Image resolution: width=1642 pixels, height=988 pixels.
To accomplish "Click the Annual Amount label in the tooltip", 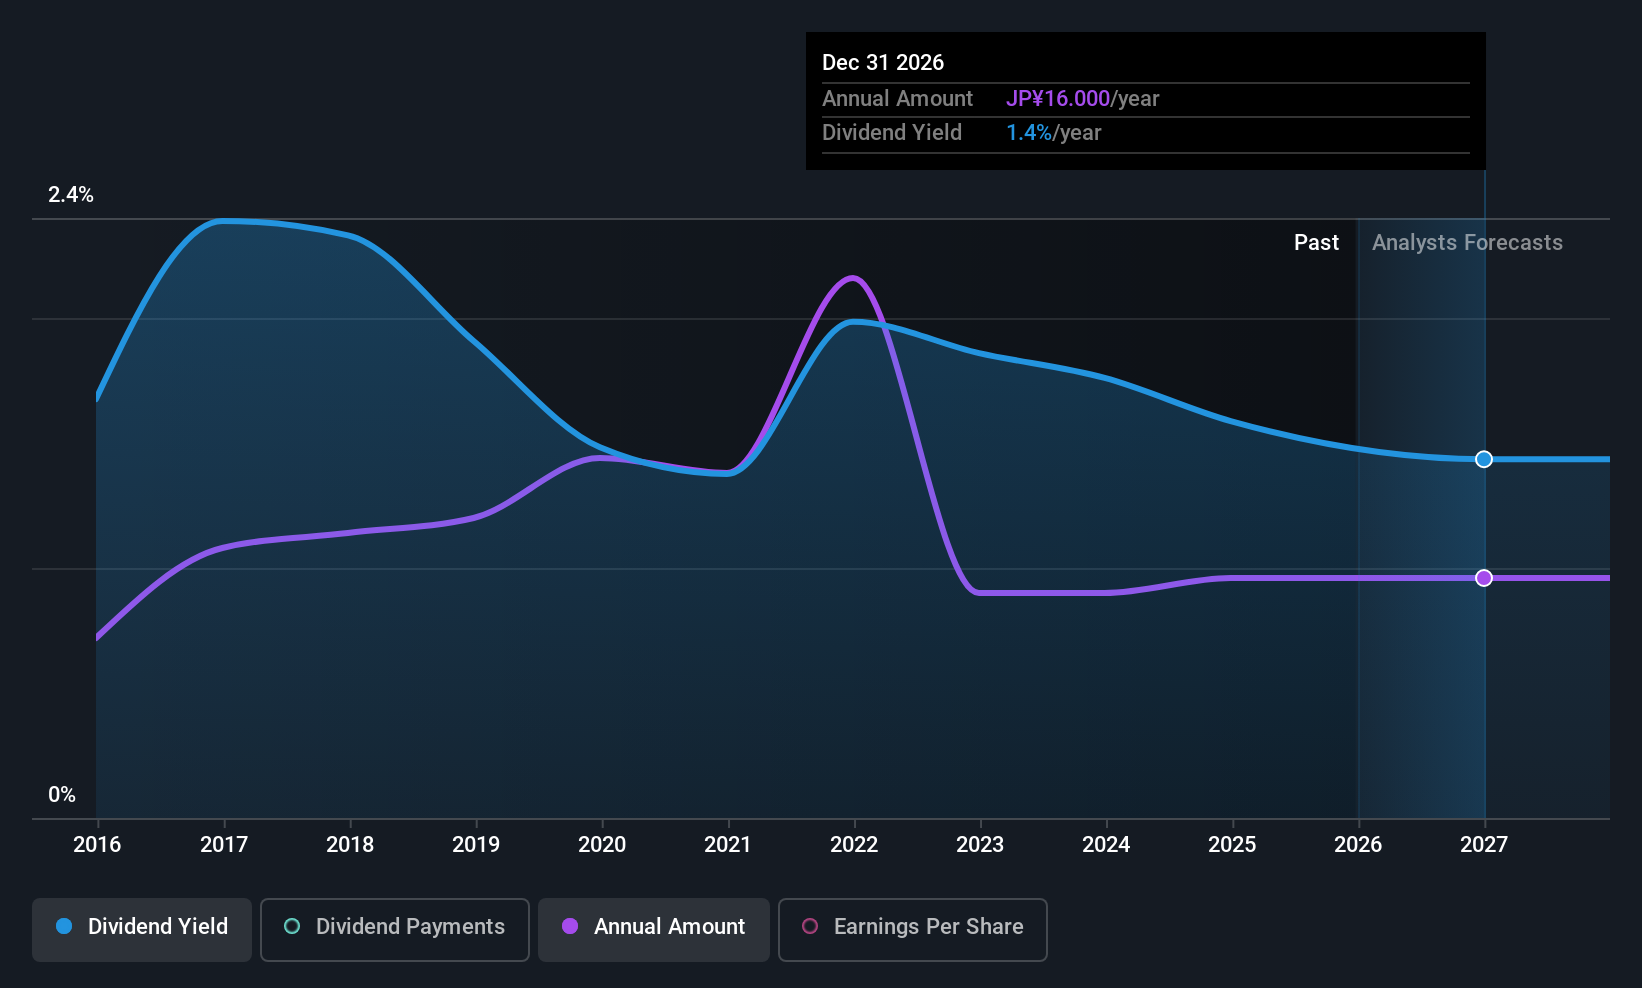I will [x=897, y=99].
